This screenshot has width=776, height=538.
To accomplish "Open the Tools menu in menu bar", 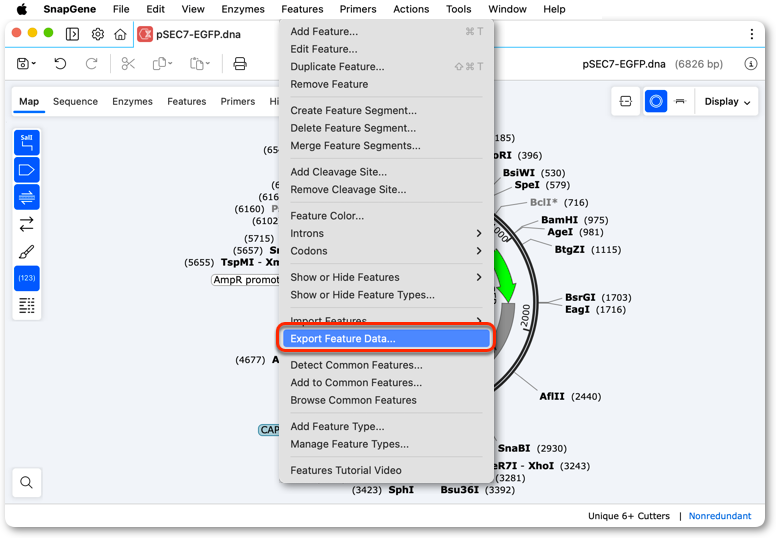I will pyautogui.click(x=458, y=9).
